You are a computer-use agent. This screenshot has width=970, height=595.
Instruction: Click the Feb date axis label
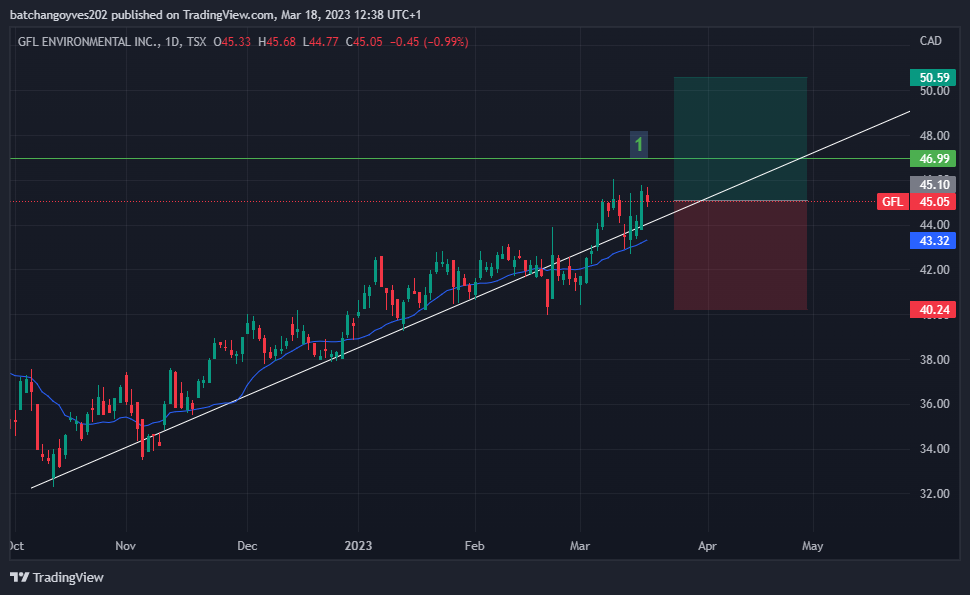tap(474, 546)
